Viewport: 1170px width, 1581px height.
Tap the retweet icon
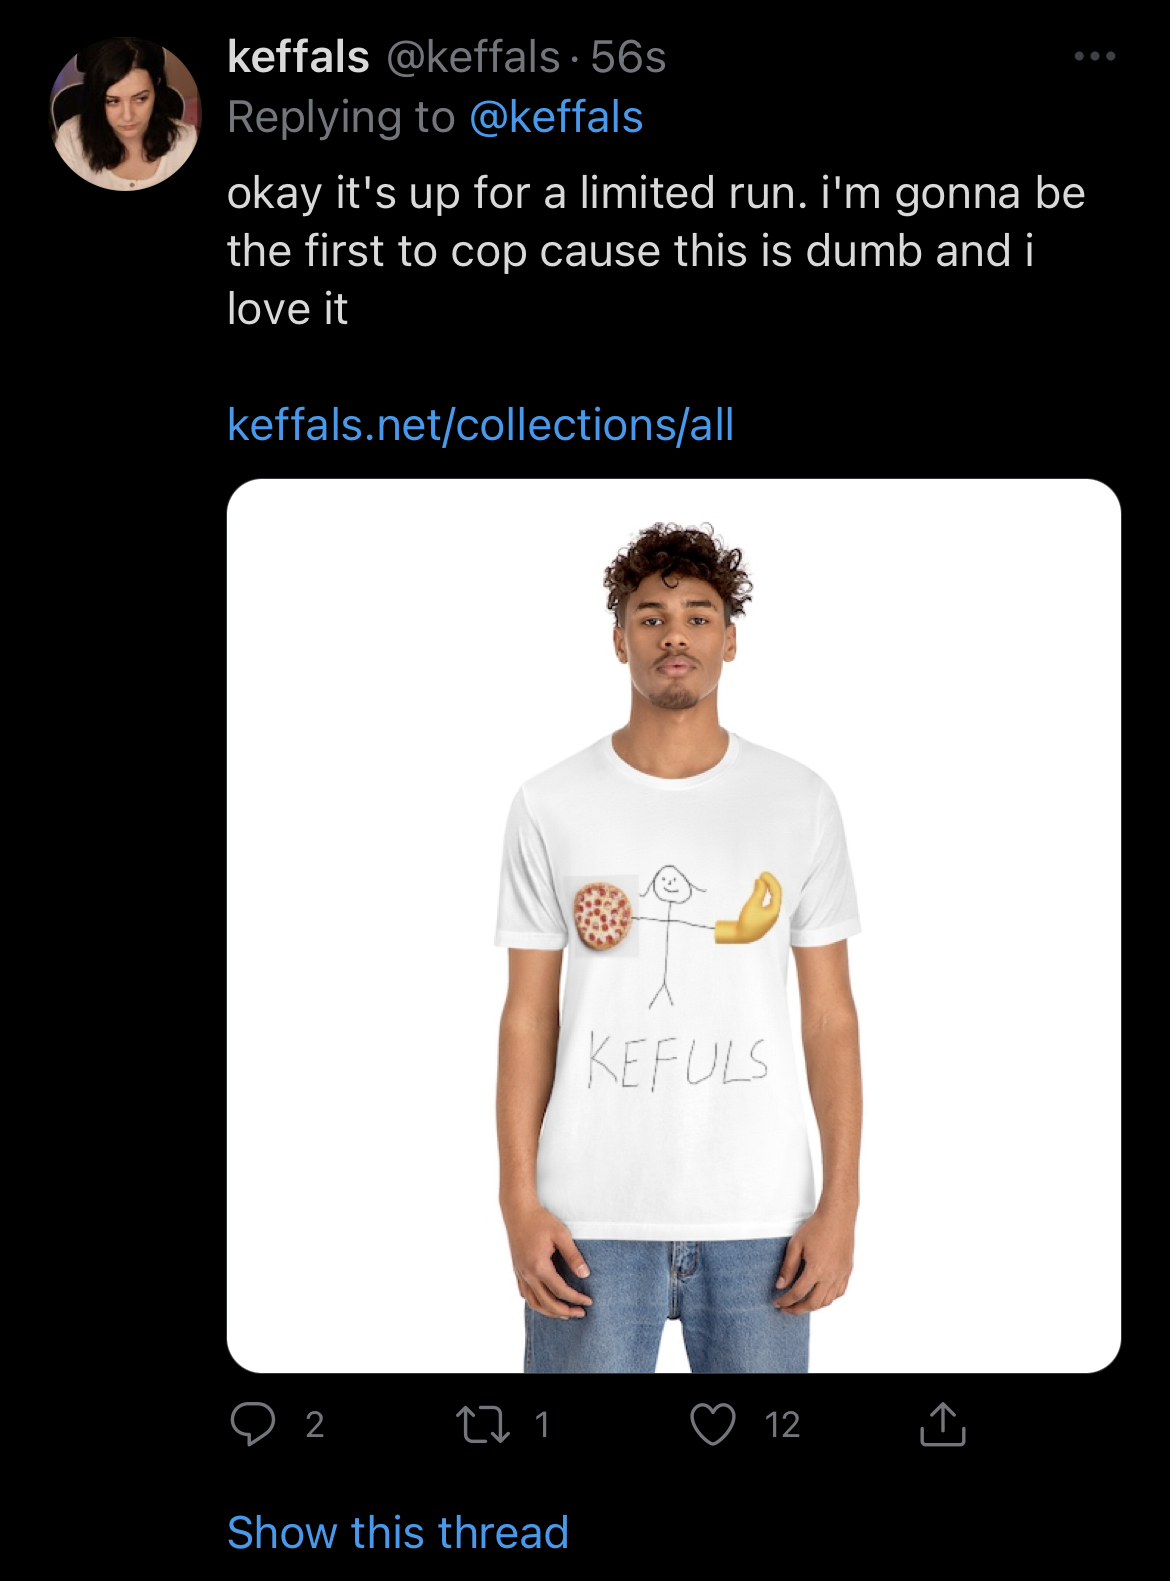tap(483, 1424)
